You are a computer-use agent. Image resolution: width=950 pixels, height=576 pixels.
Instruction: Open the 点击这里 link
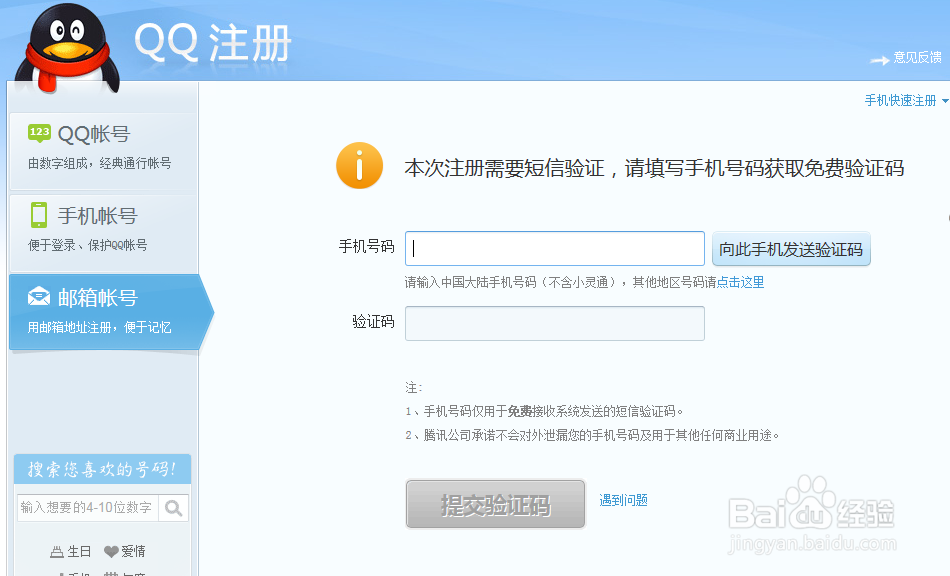[x=740, y=282]
